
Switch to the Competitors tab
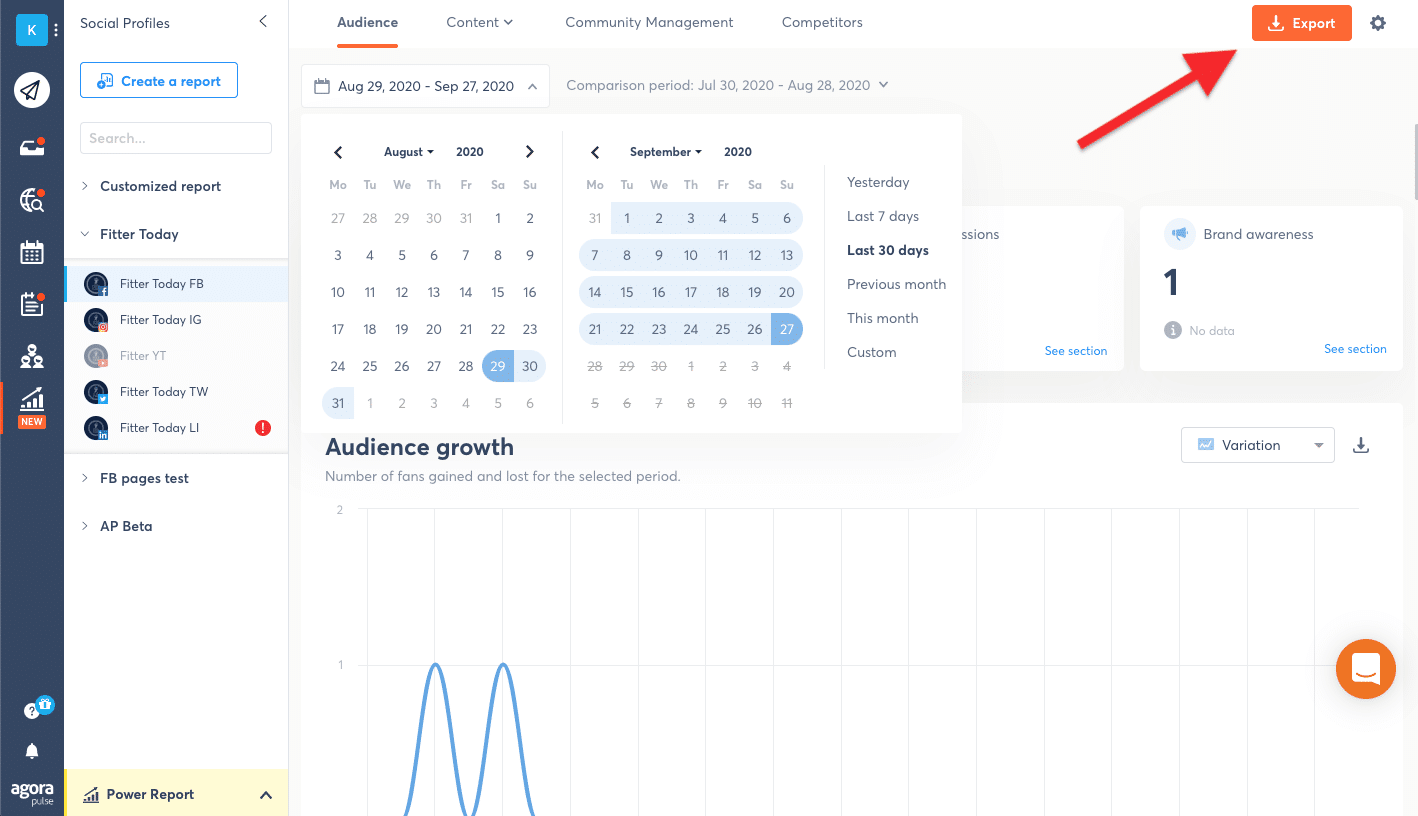822,22
